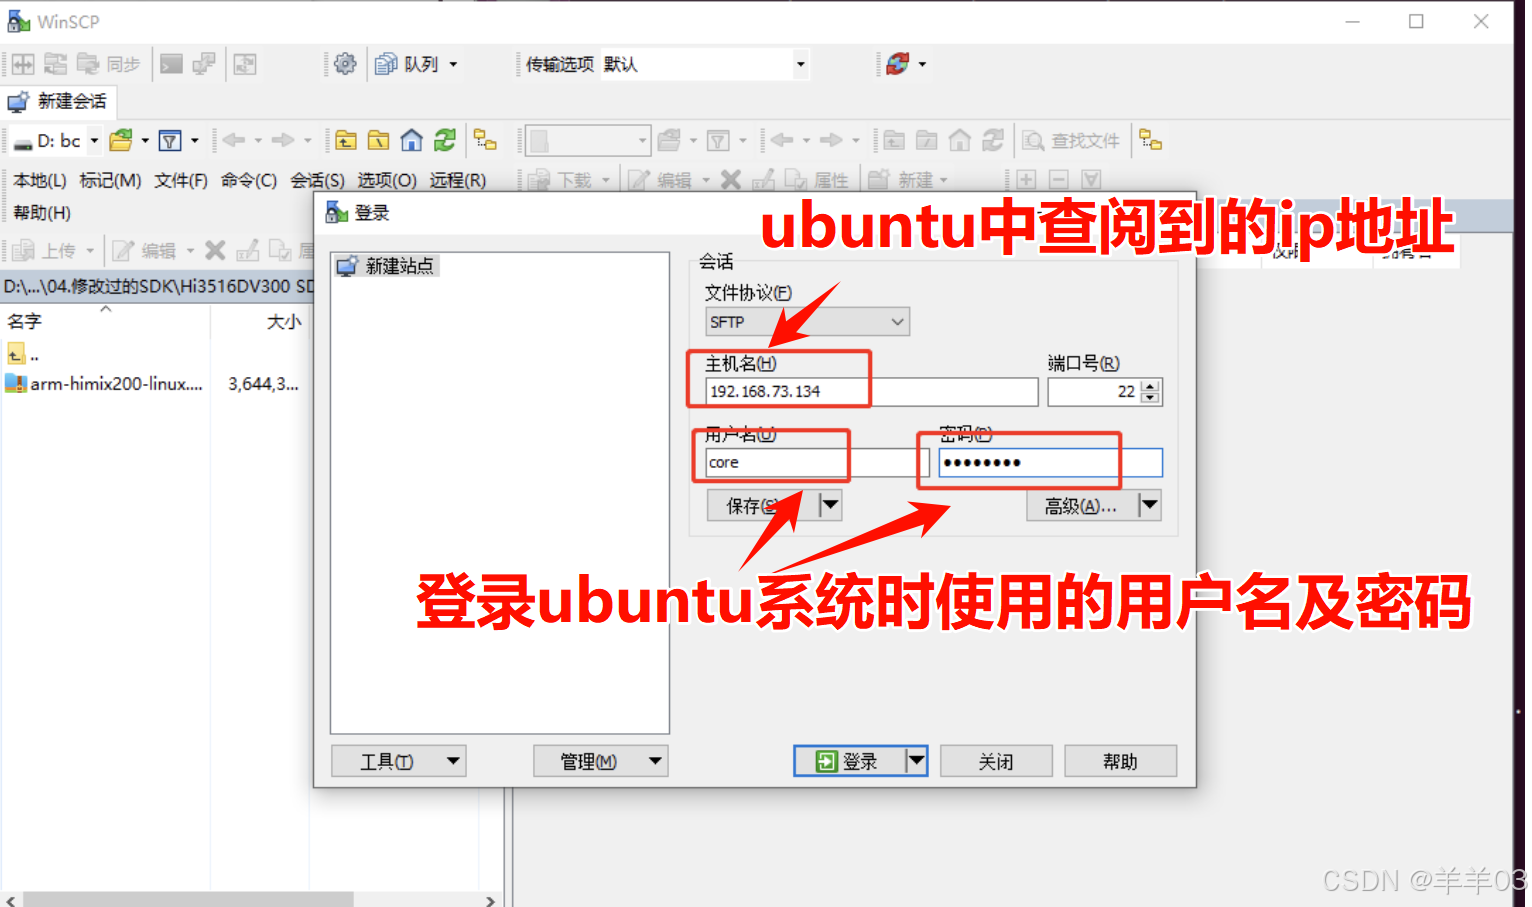Click the download (下载) toolbar button
This screenshot has width=1532, height=907.
pyautogui.click(x=560, y=180)
